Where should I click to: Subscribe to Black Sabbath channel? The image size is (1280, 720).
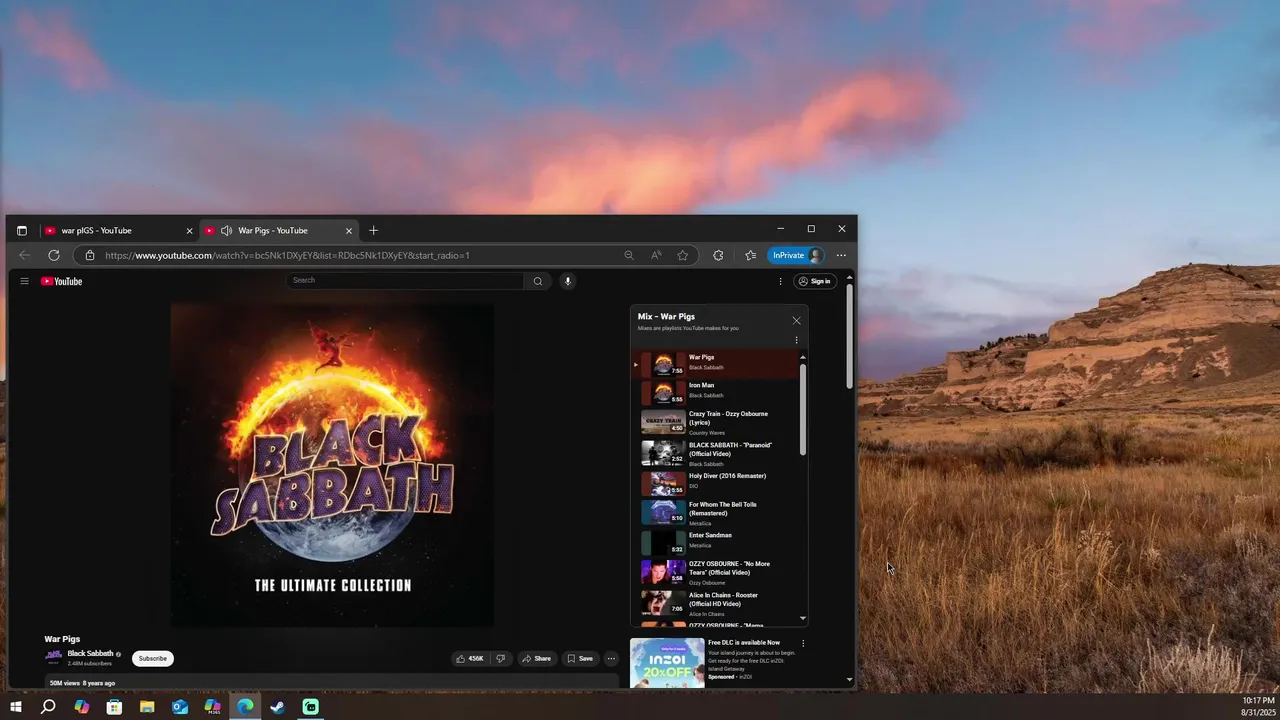(153, 658)
